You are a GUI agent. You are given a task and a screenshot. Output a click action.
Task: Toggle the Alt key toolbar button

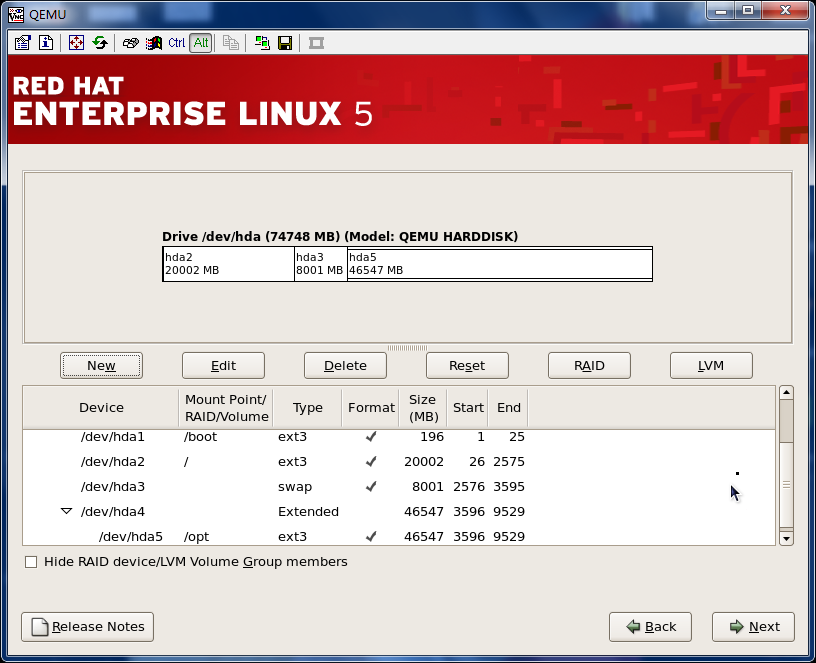coord(201,43)
